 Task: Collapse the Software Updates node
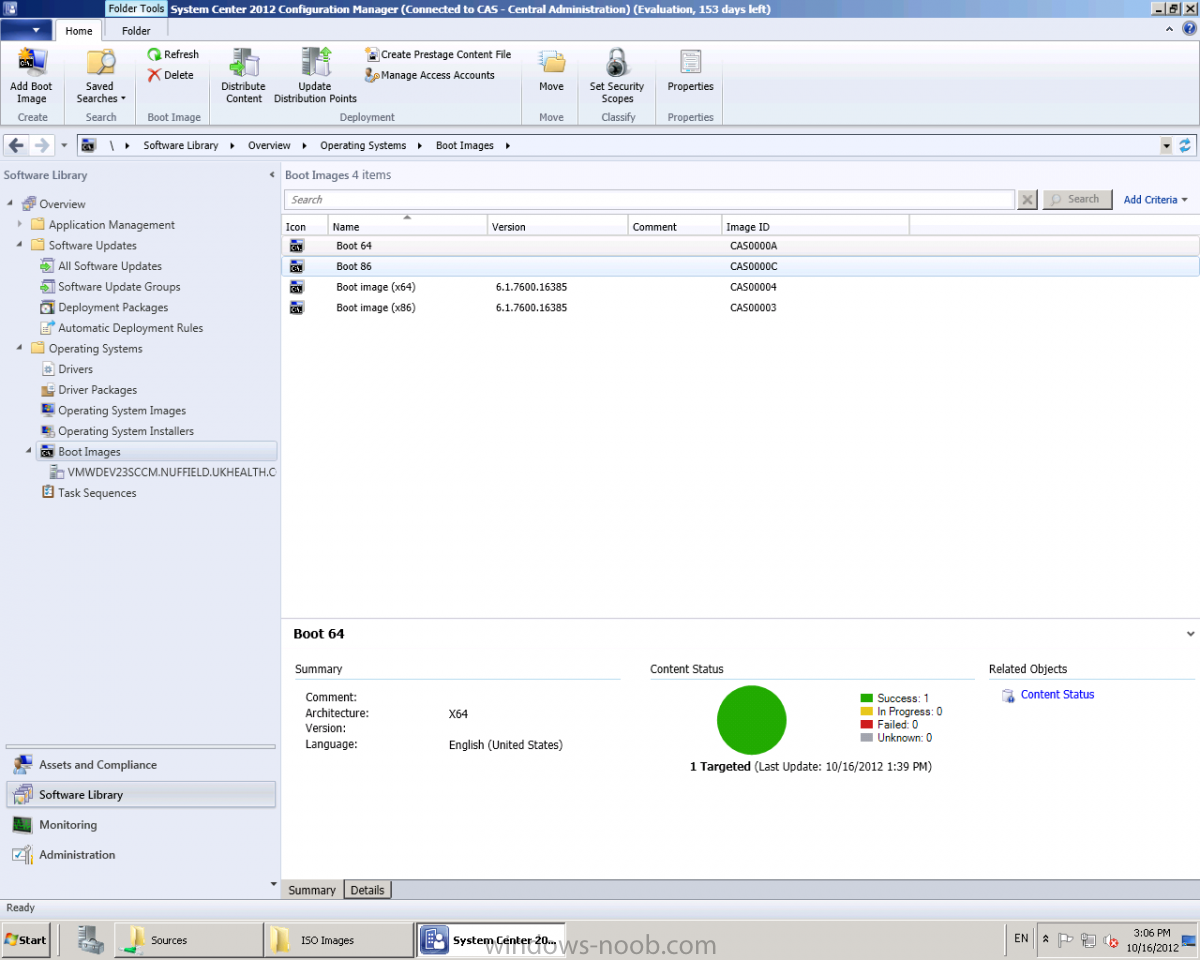[x=19, y=245]
